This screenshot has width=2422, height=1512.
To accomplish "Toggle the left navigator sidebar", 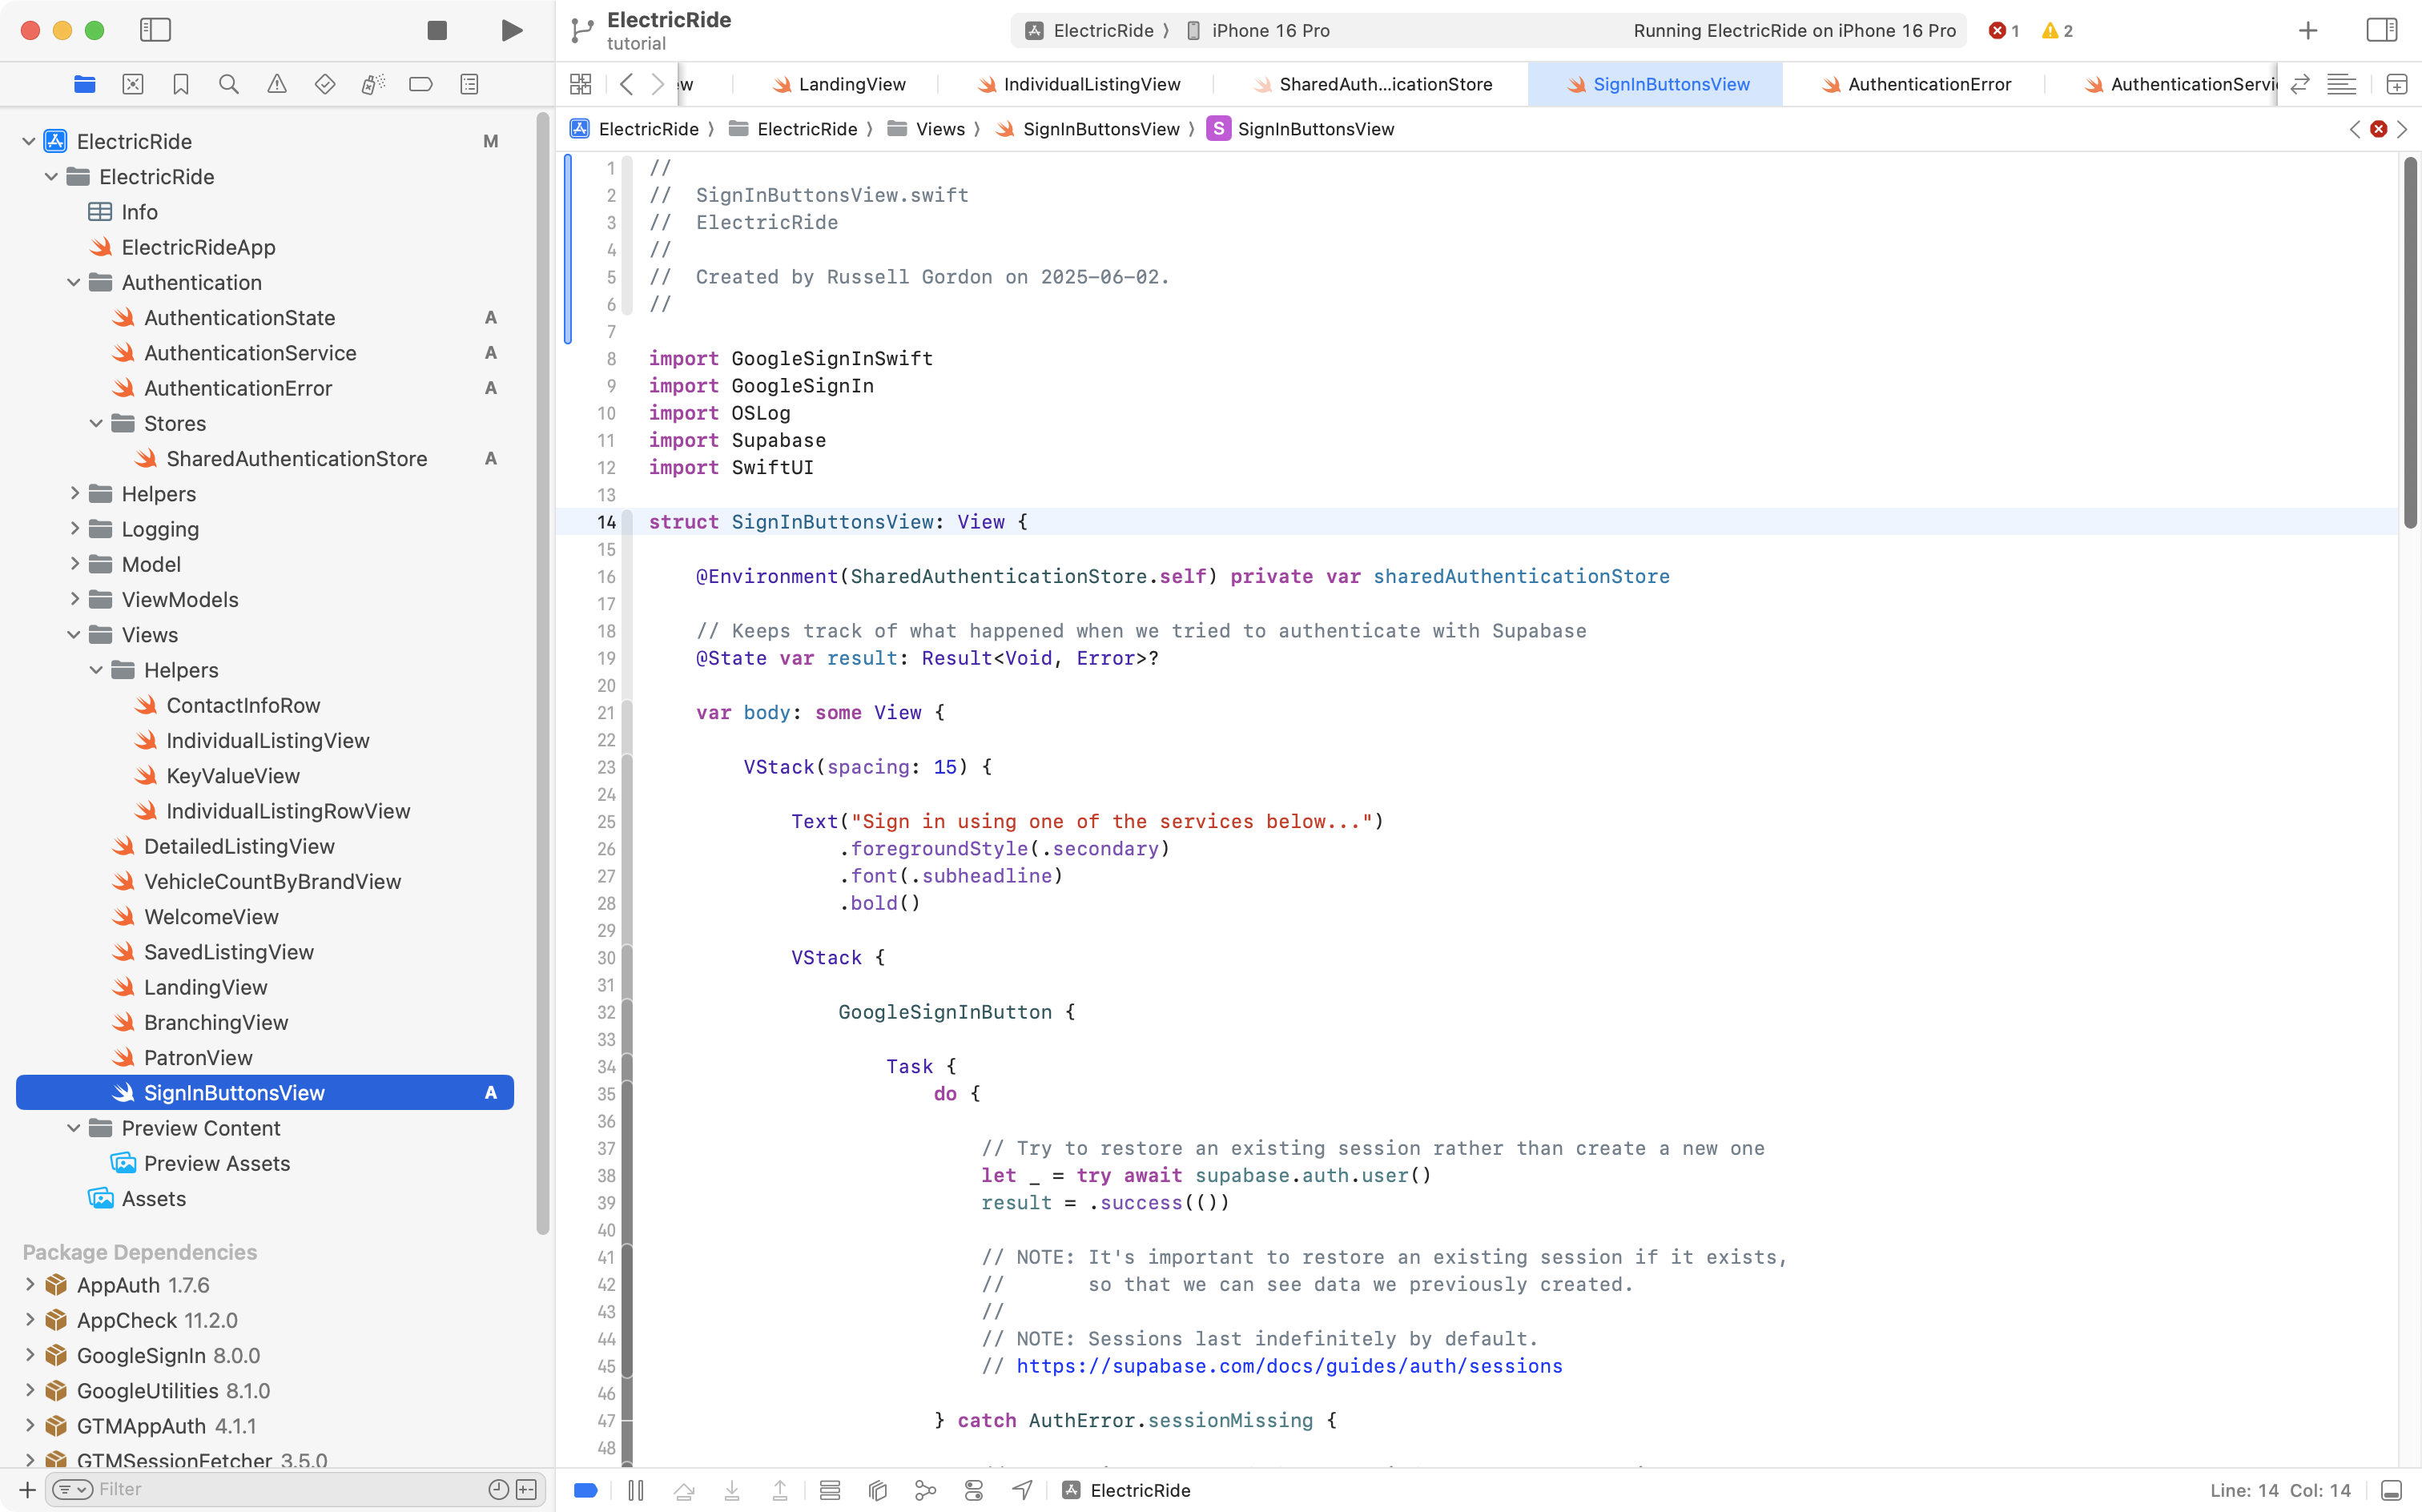I will (155, 30).
